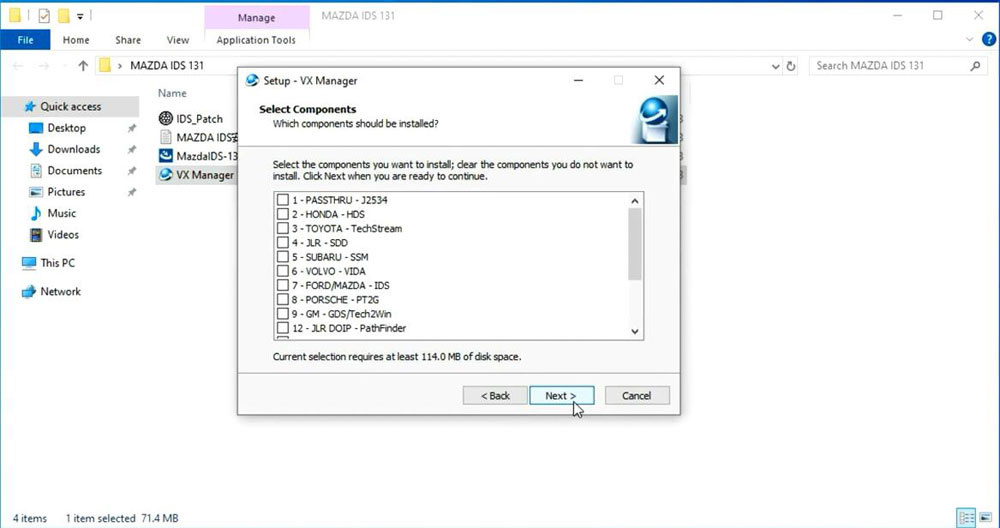Open the Application Tools tab
Image resolution: width=1000 pixels, height=528 pixels.
(x=256, y=40)
